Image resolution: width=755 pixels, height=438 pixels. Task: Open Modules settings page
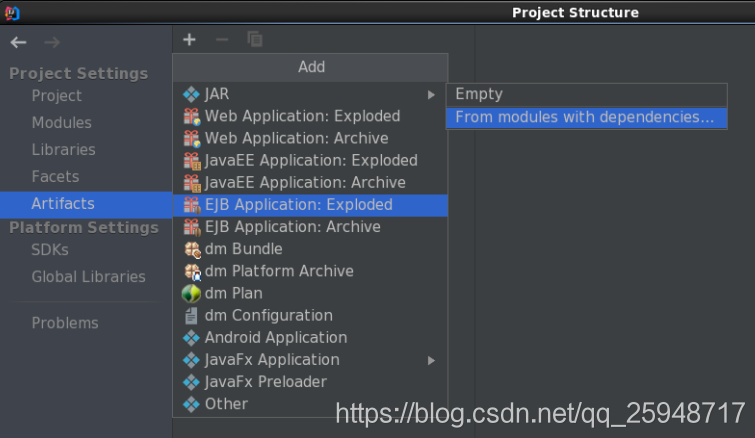point(62,123)
